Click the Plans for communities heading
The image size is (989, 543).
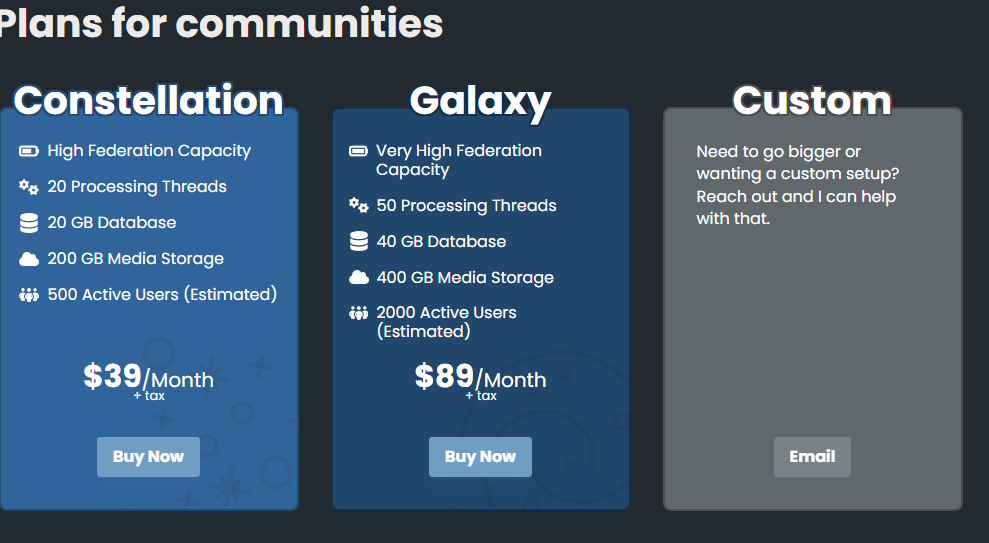tap(221, 23)
